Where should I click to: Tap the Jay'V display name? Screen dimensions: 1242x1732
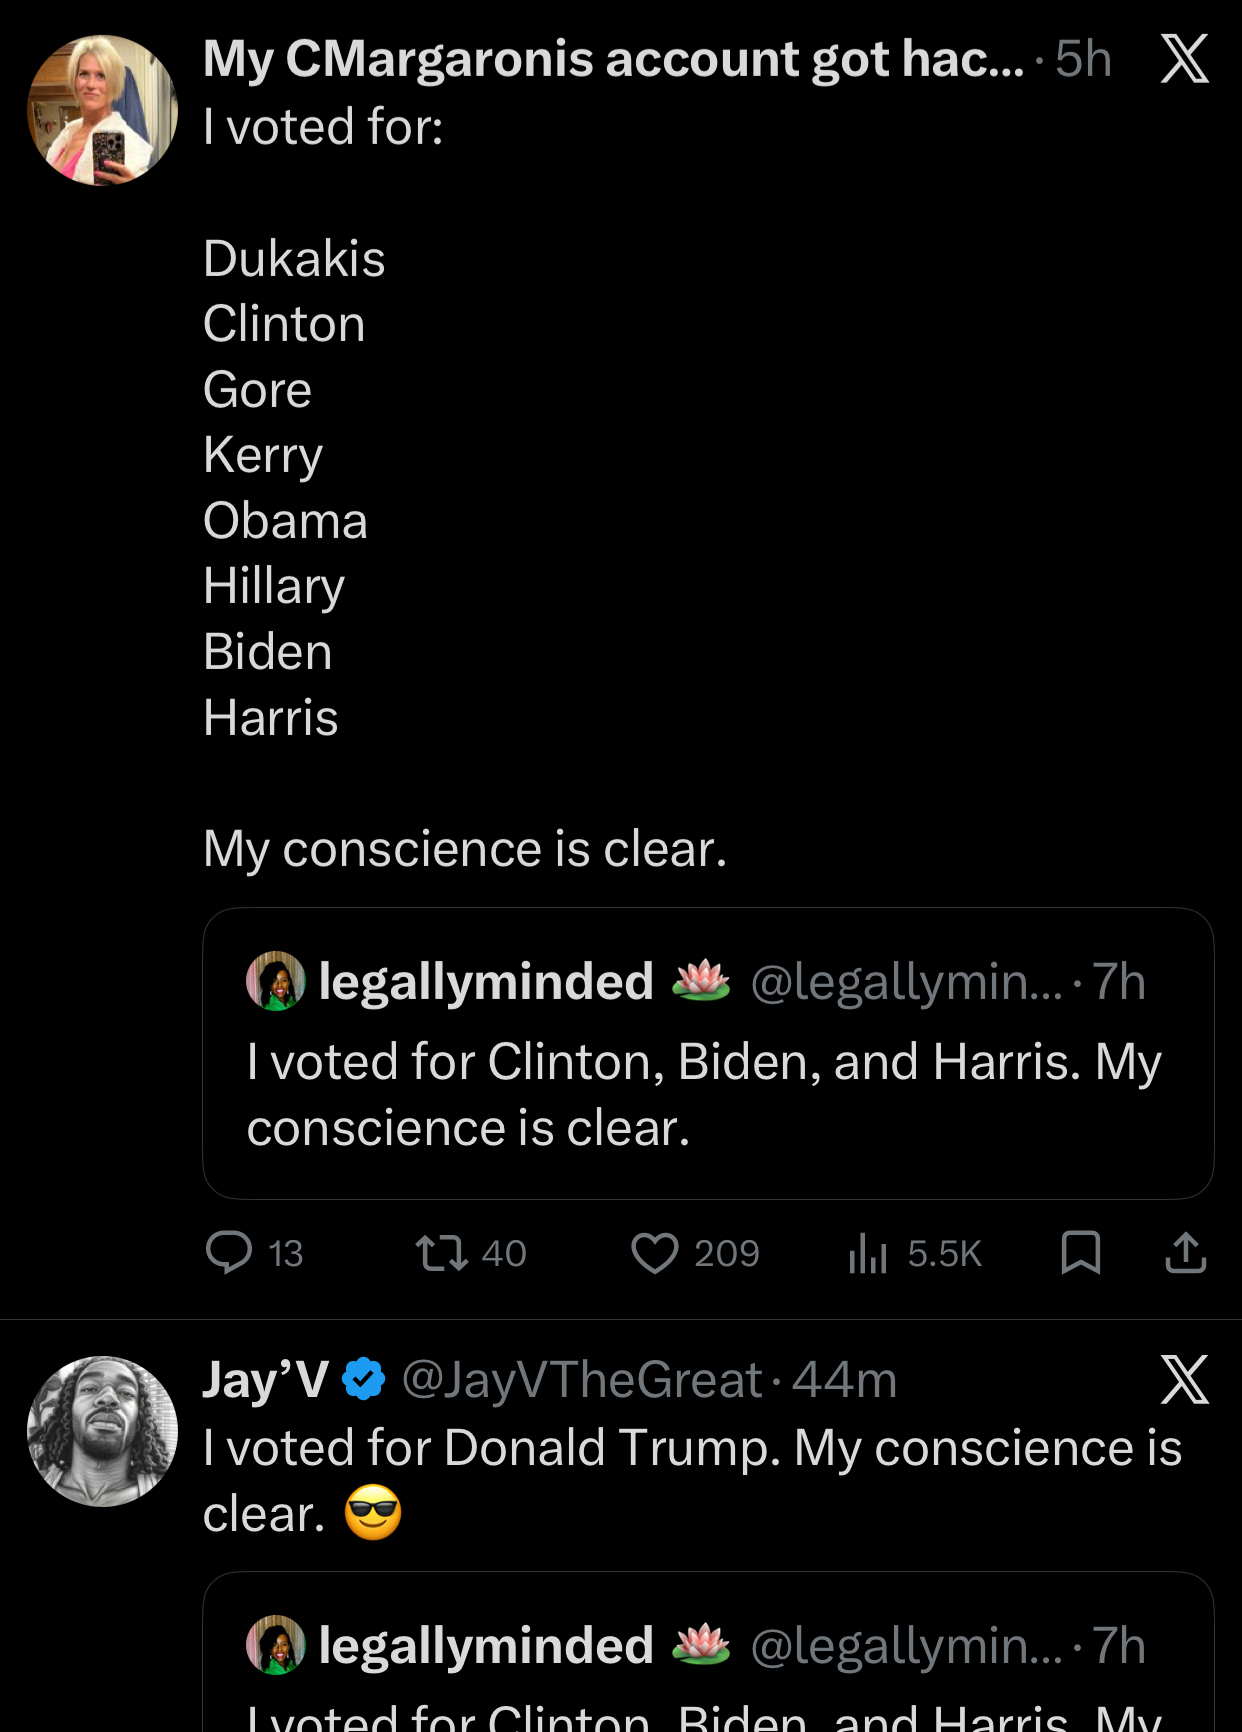(x=265, y=1380)
